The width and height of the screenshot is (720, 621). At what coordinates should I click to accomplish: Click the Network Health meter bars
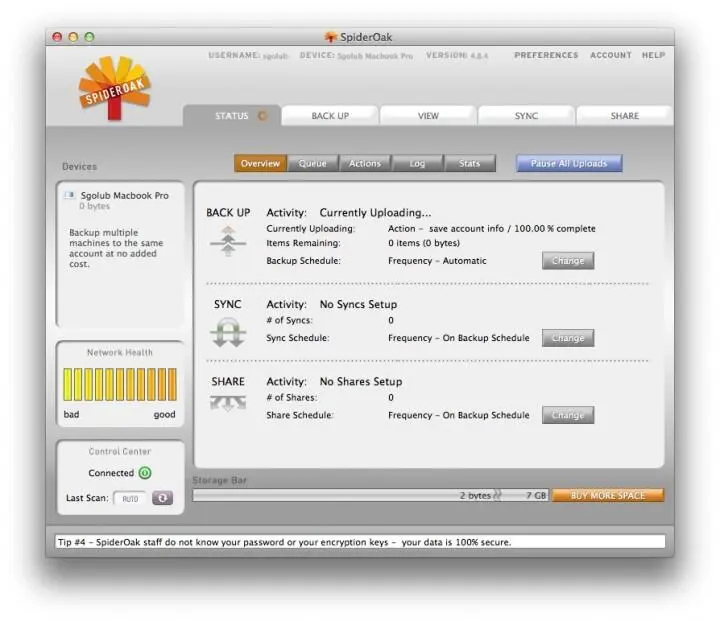pyautogui.click(x=120, y=384)
